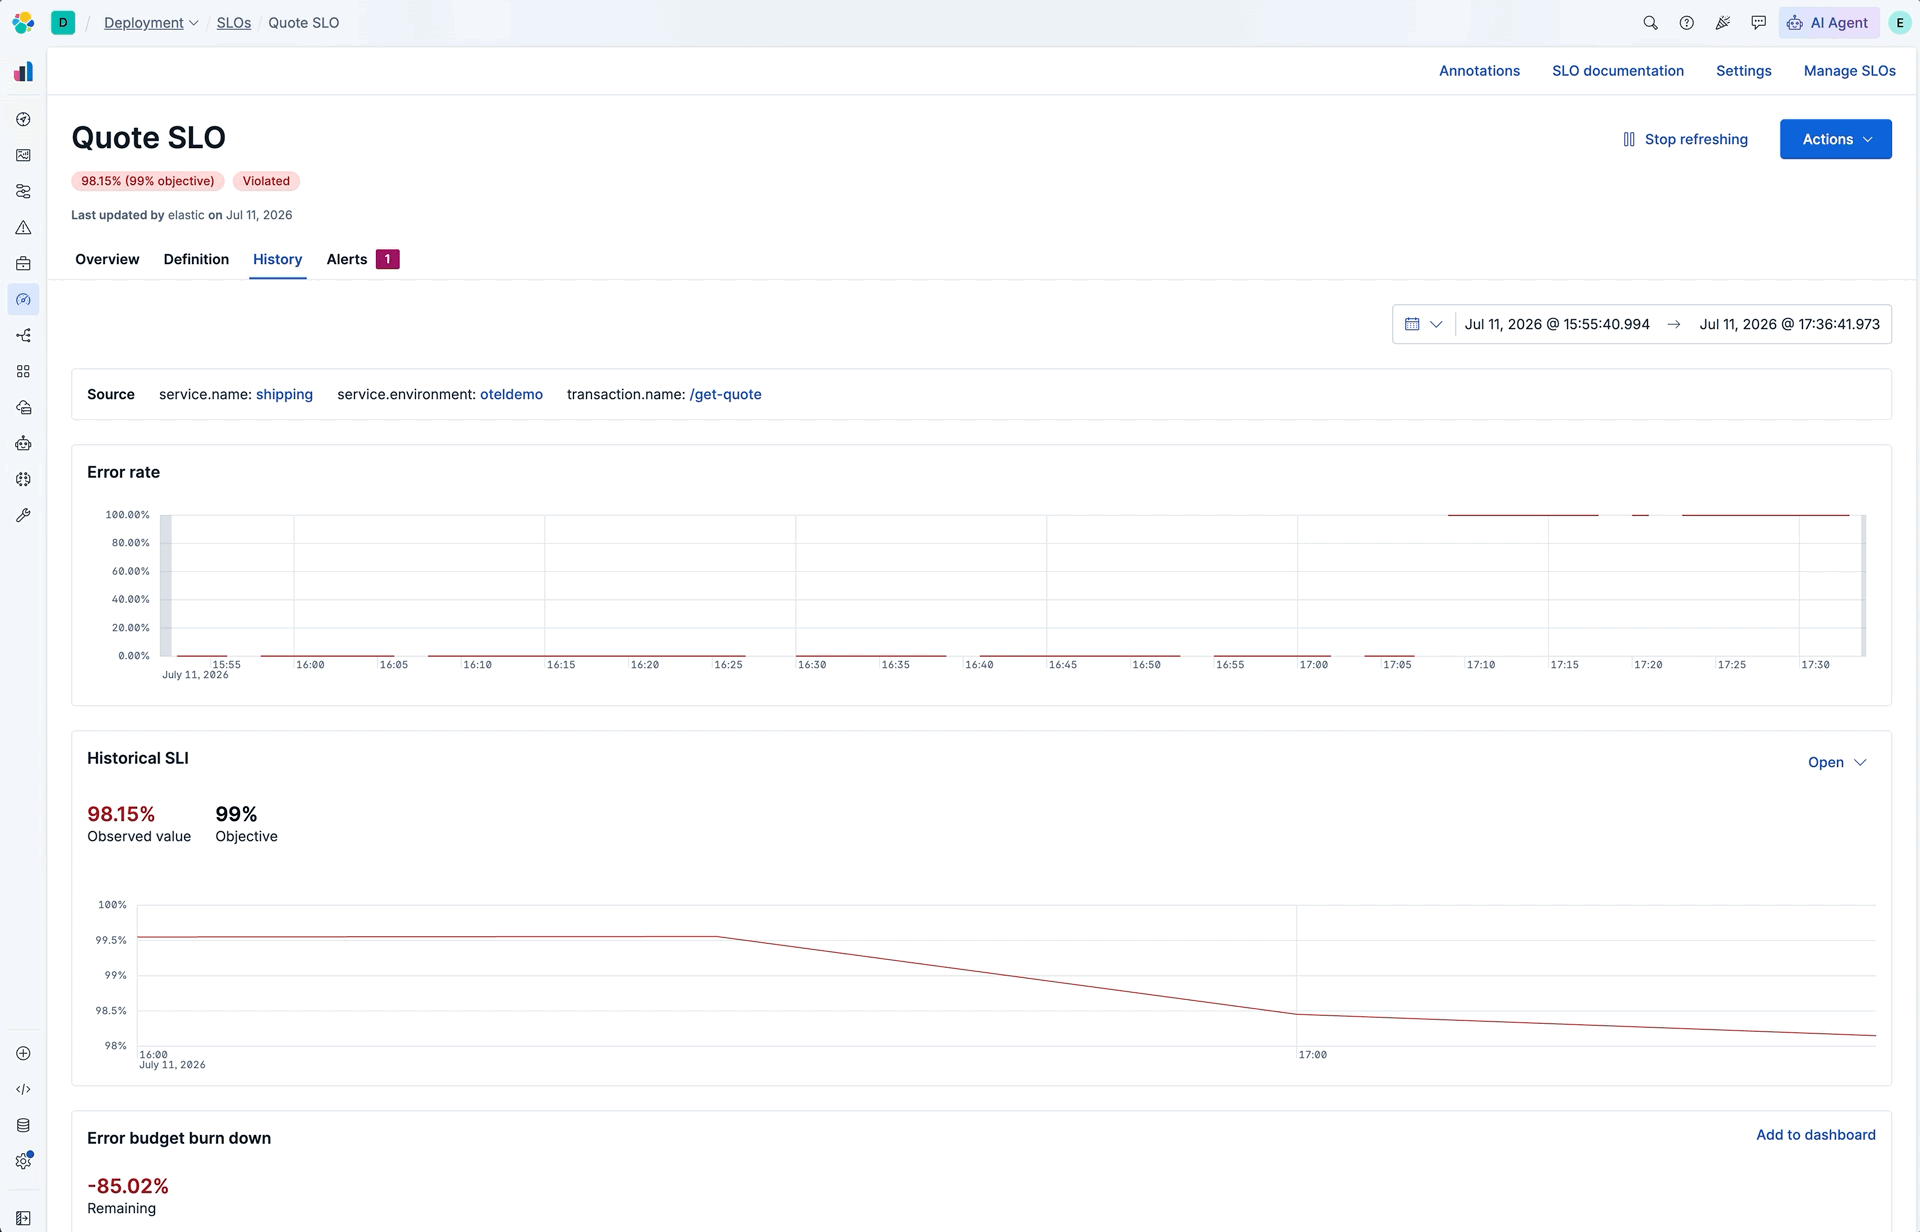Open the Infrastructure cloud-storage icon in sidebar
1920x1232 pixels.
[23, 407]
